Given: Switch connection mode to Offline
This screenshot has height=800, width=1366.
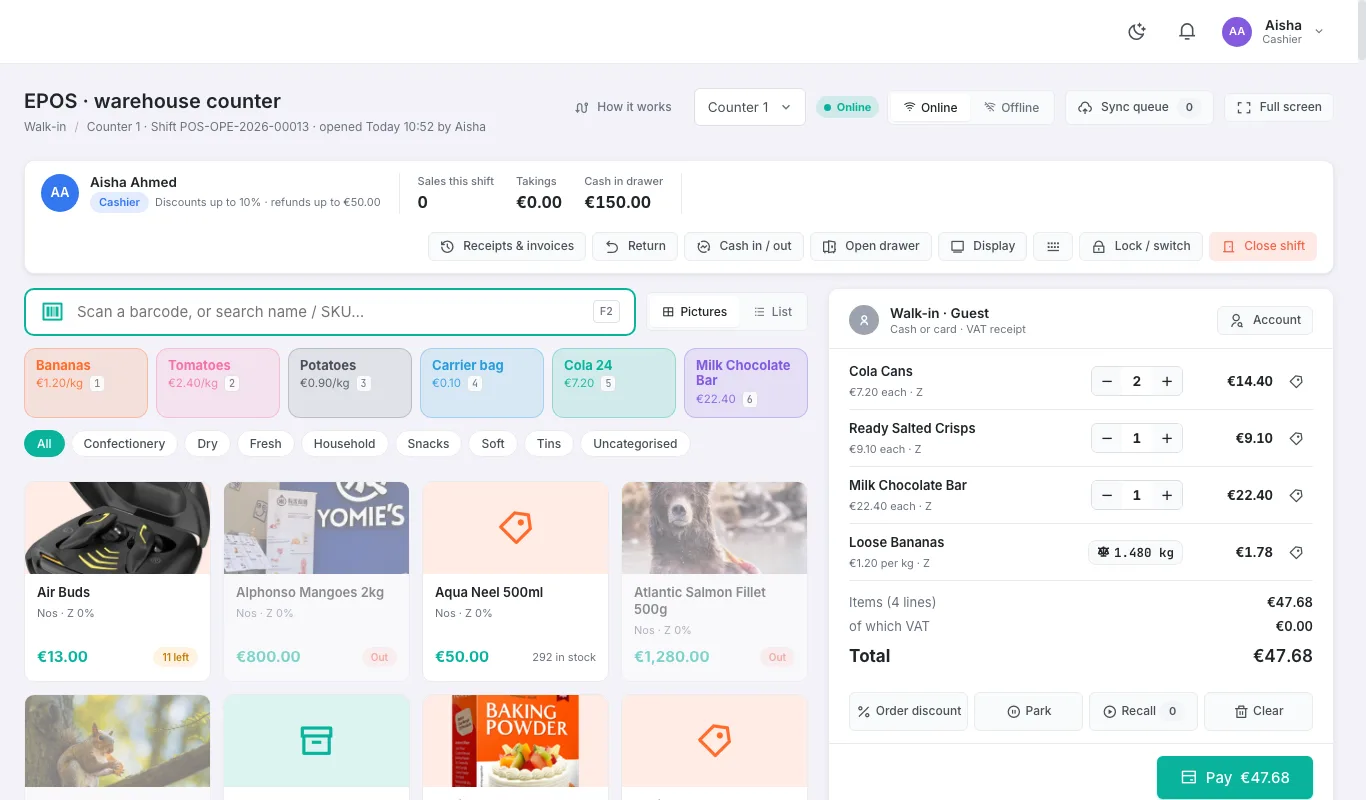Looking at the screenshot, I should (x=1011, y=107).
